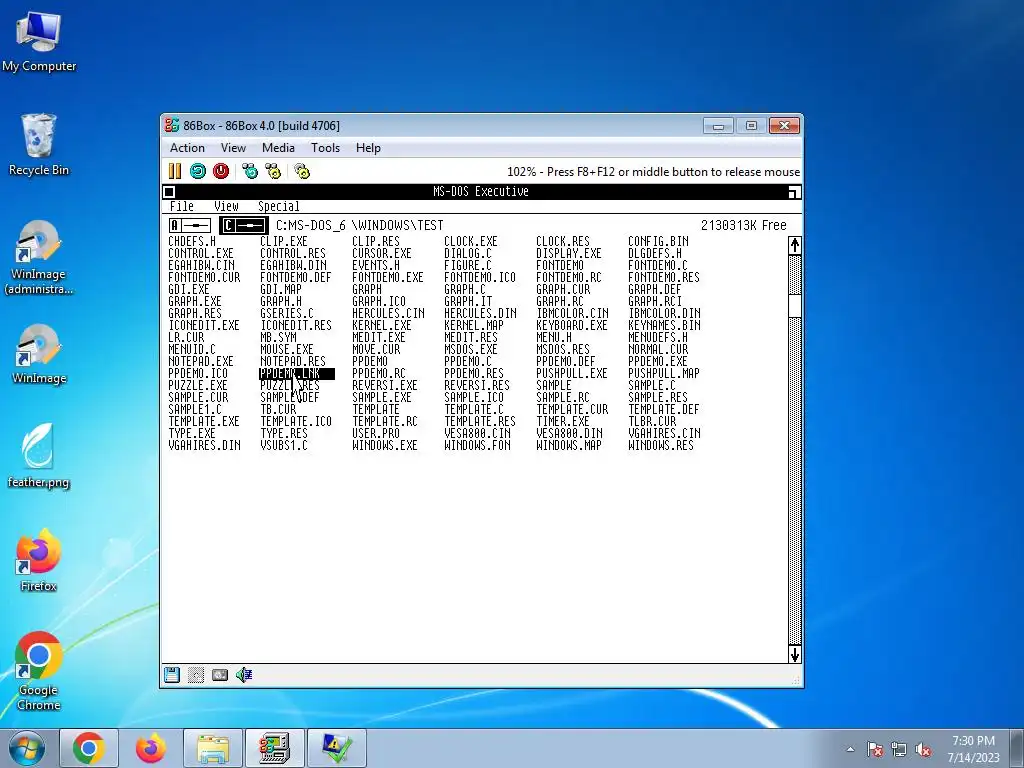1024x768 pixels.
Task: Open My Computer desktop icon
Action: point(39,40)
